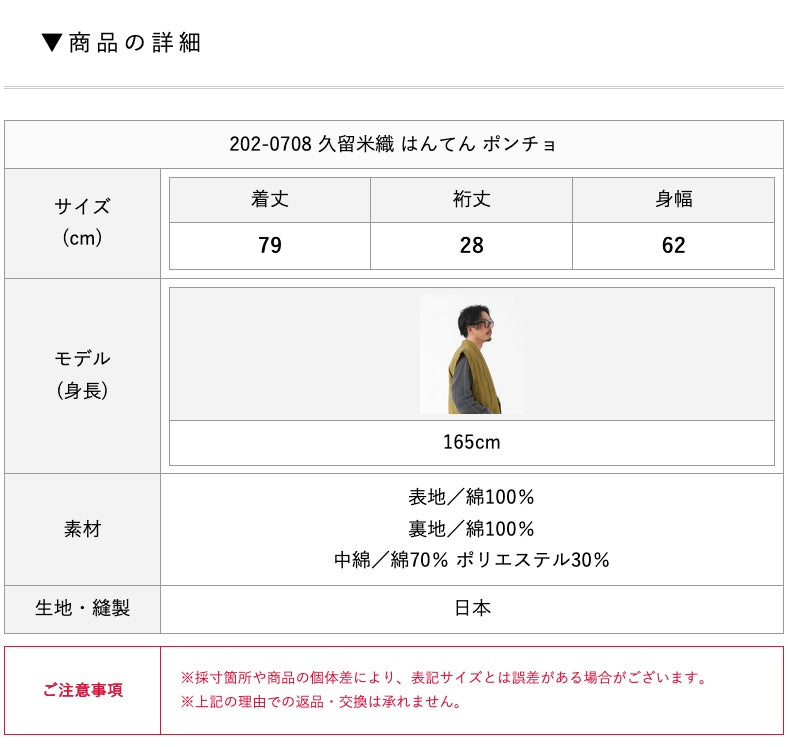Click the black triangle beside 商品の詳細

coord(53,43)
